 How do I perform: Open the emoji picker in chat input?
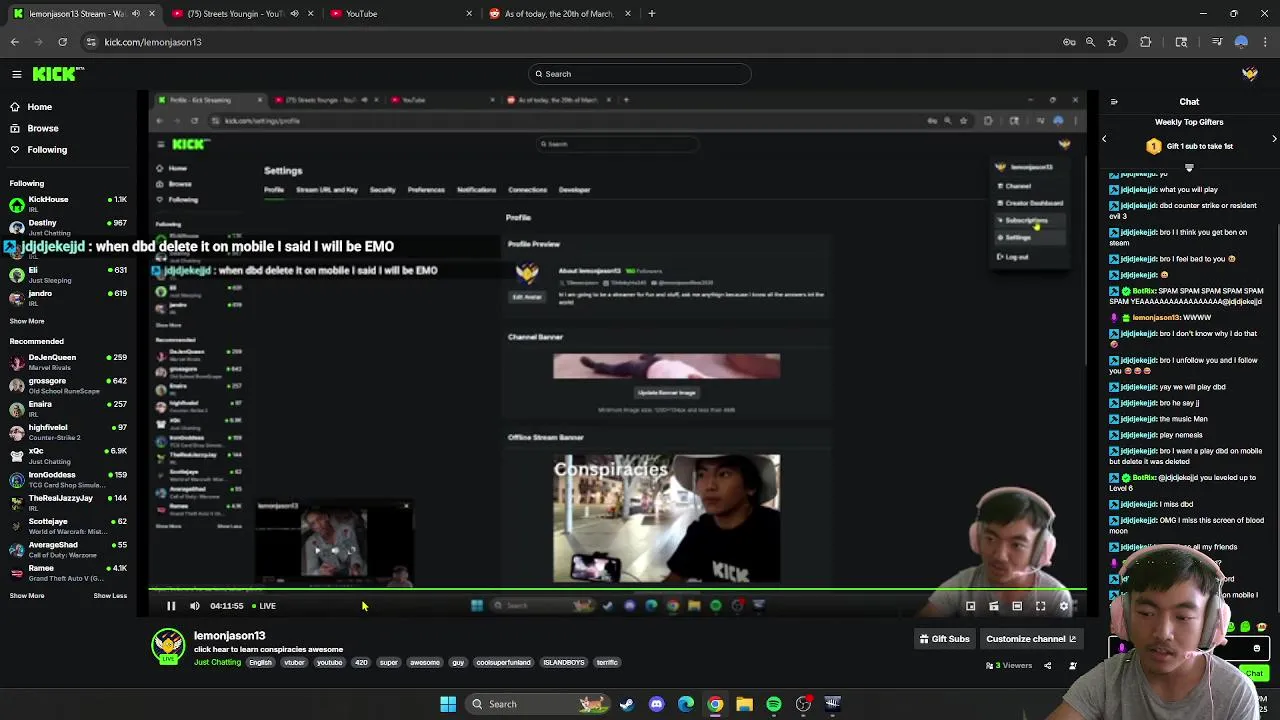[1257, 648]
